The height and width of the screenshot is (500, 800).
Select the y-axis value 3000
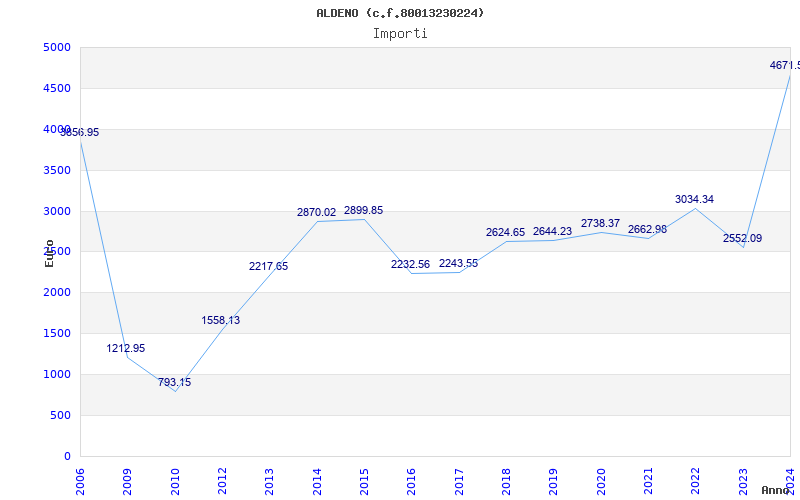57,211
